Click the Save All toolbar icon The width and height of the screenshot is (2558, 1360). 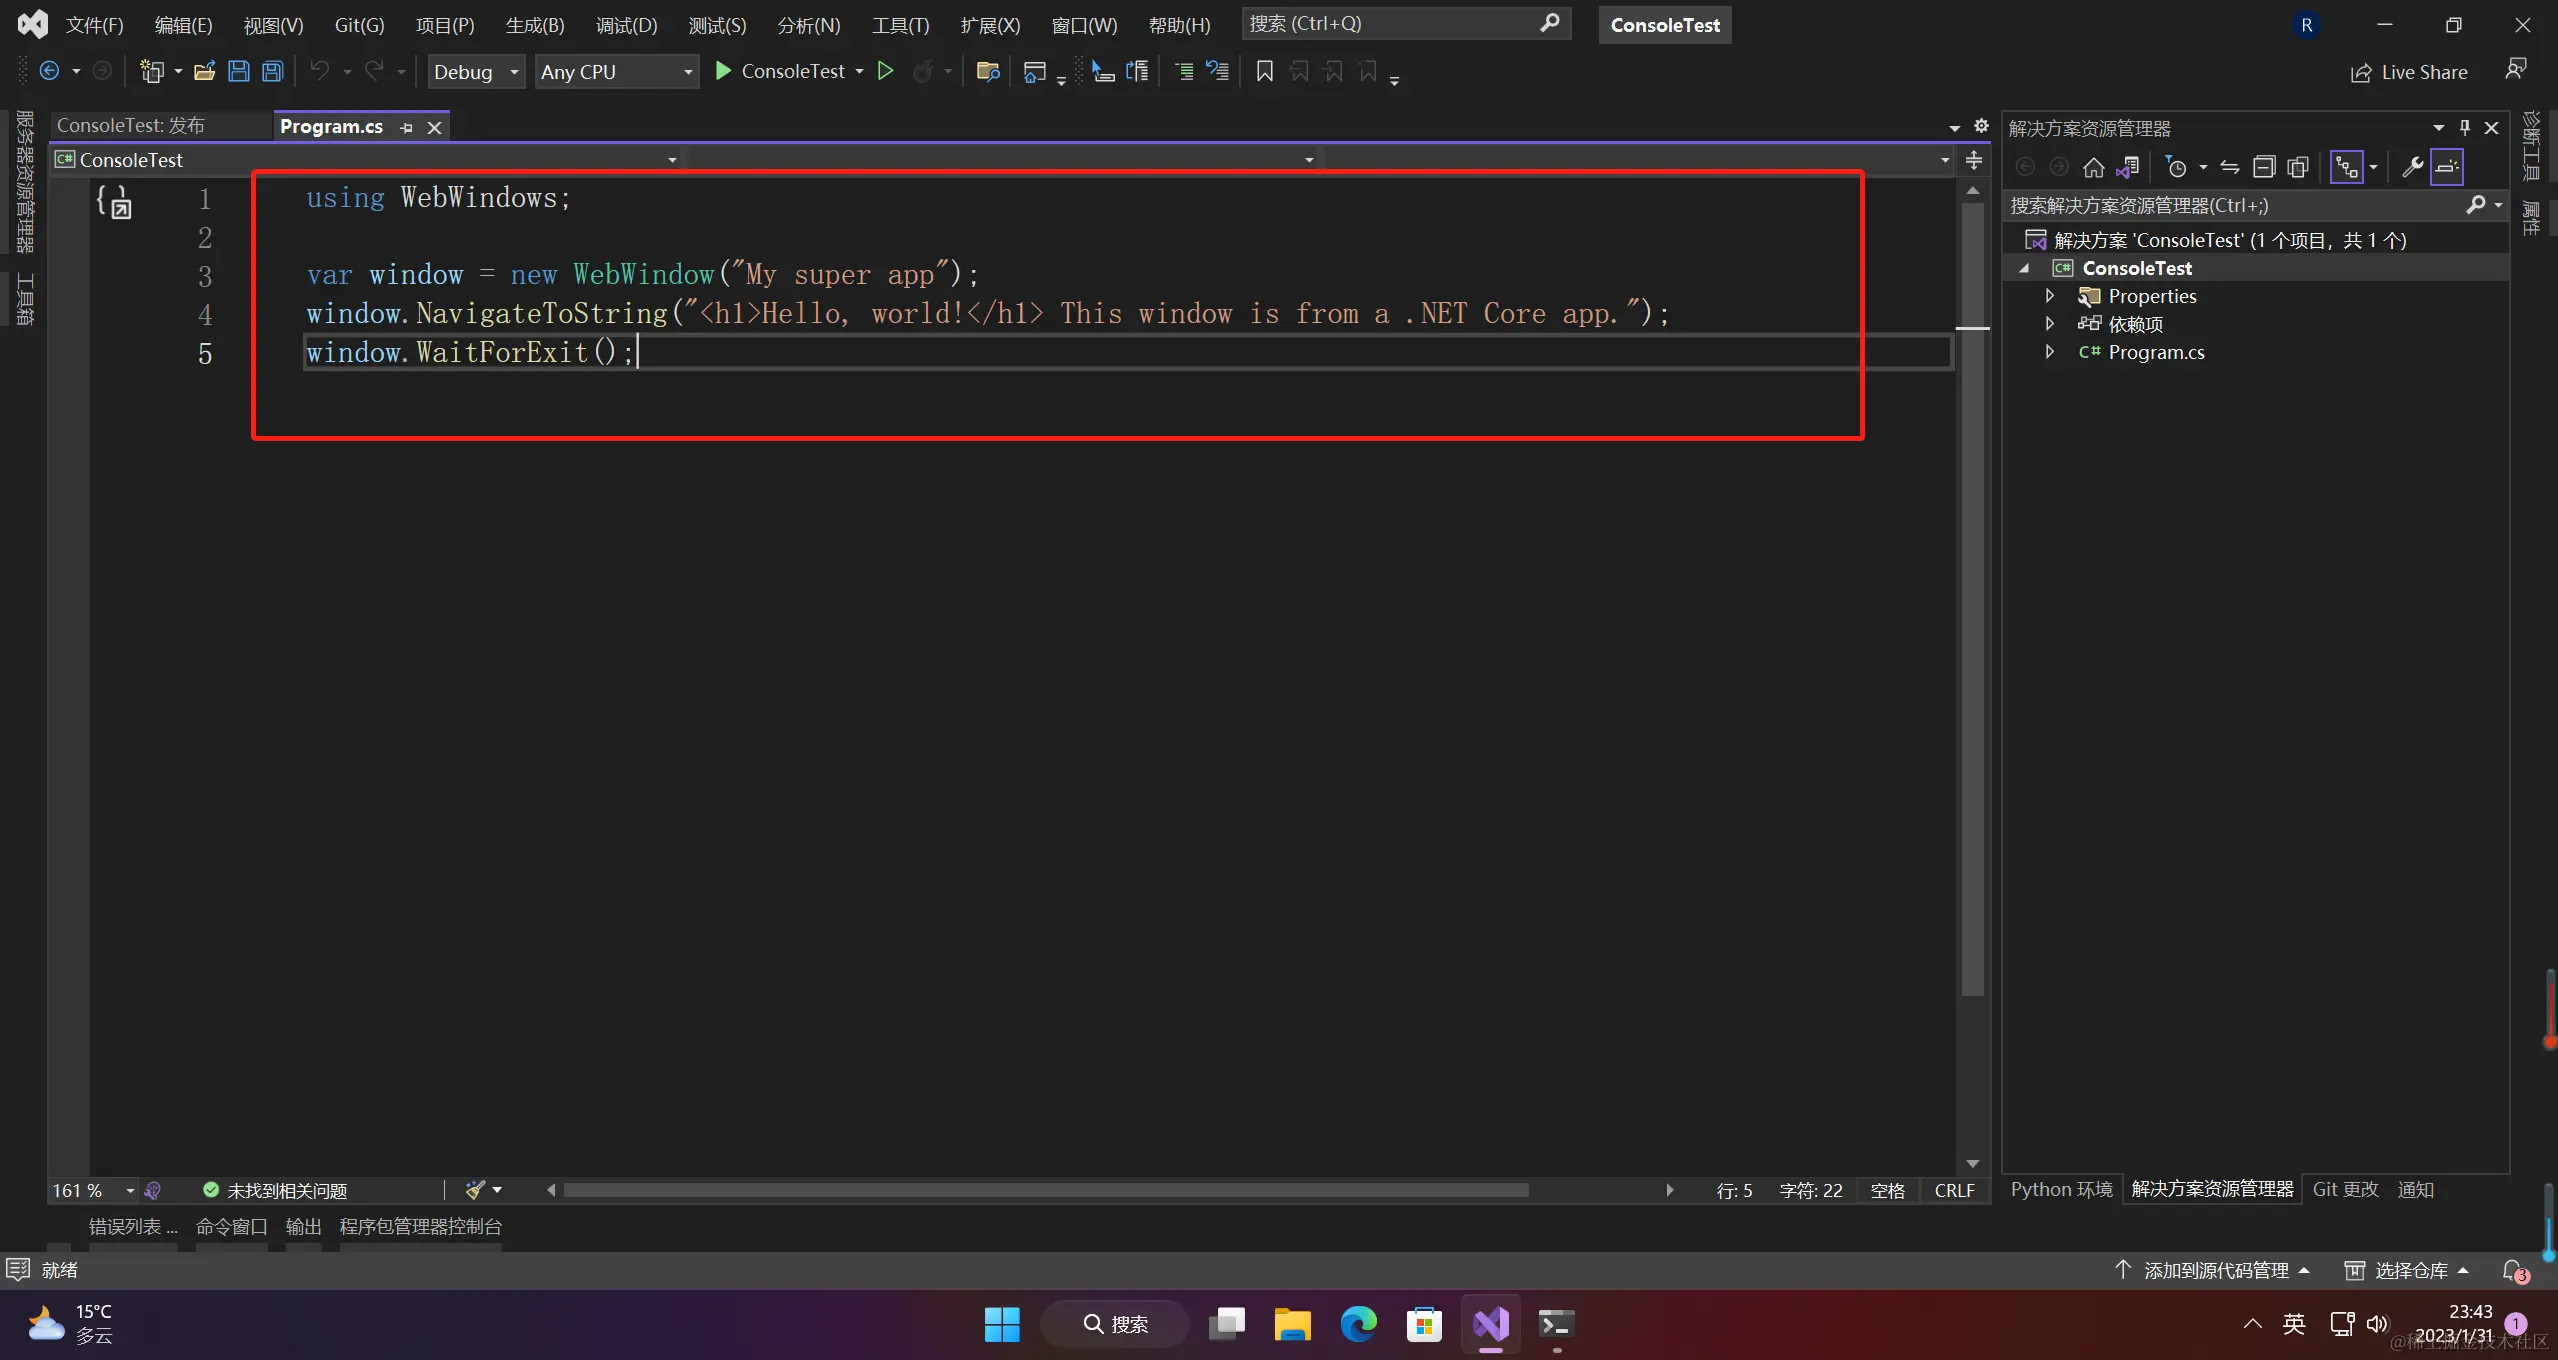coord(272,71)
